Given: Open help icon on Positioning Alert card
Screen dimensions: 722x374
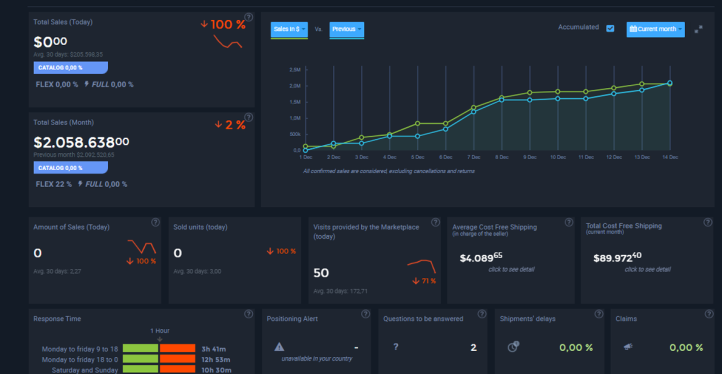Looking at the screenshot, I should [x=365, y=314].
